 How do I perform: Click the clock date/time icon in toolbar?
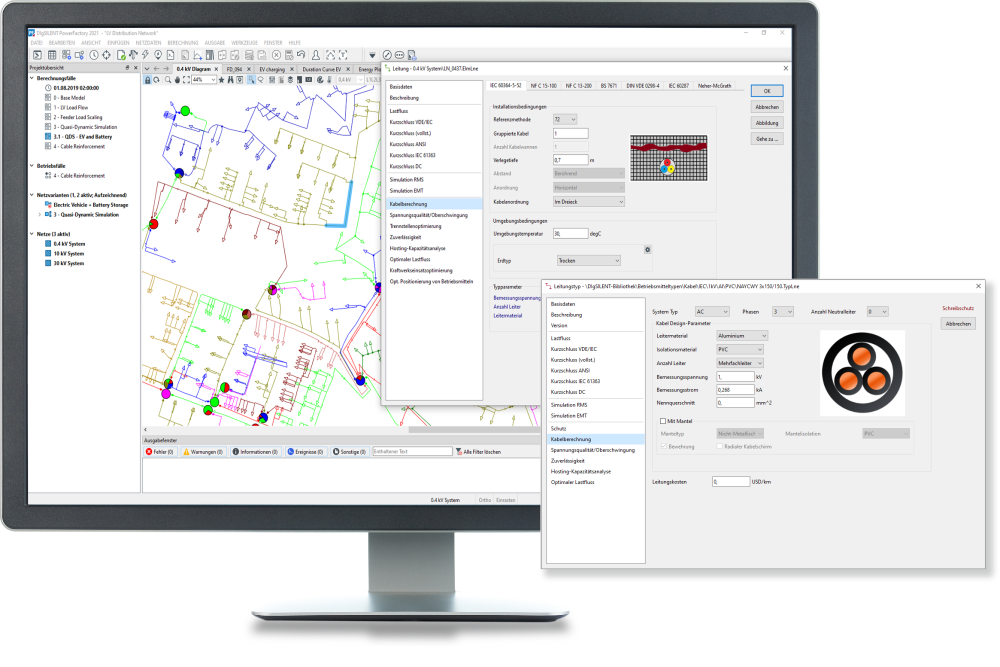click(x=94, y=55)
